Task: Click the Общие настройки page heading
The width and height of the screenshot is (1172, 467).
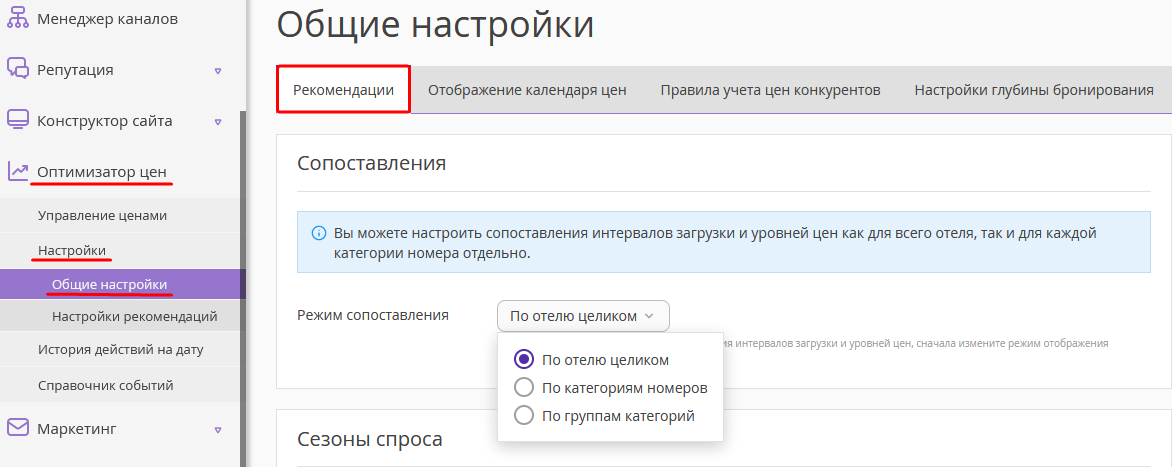Action: (435, 24)
